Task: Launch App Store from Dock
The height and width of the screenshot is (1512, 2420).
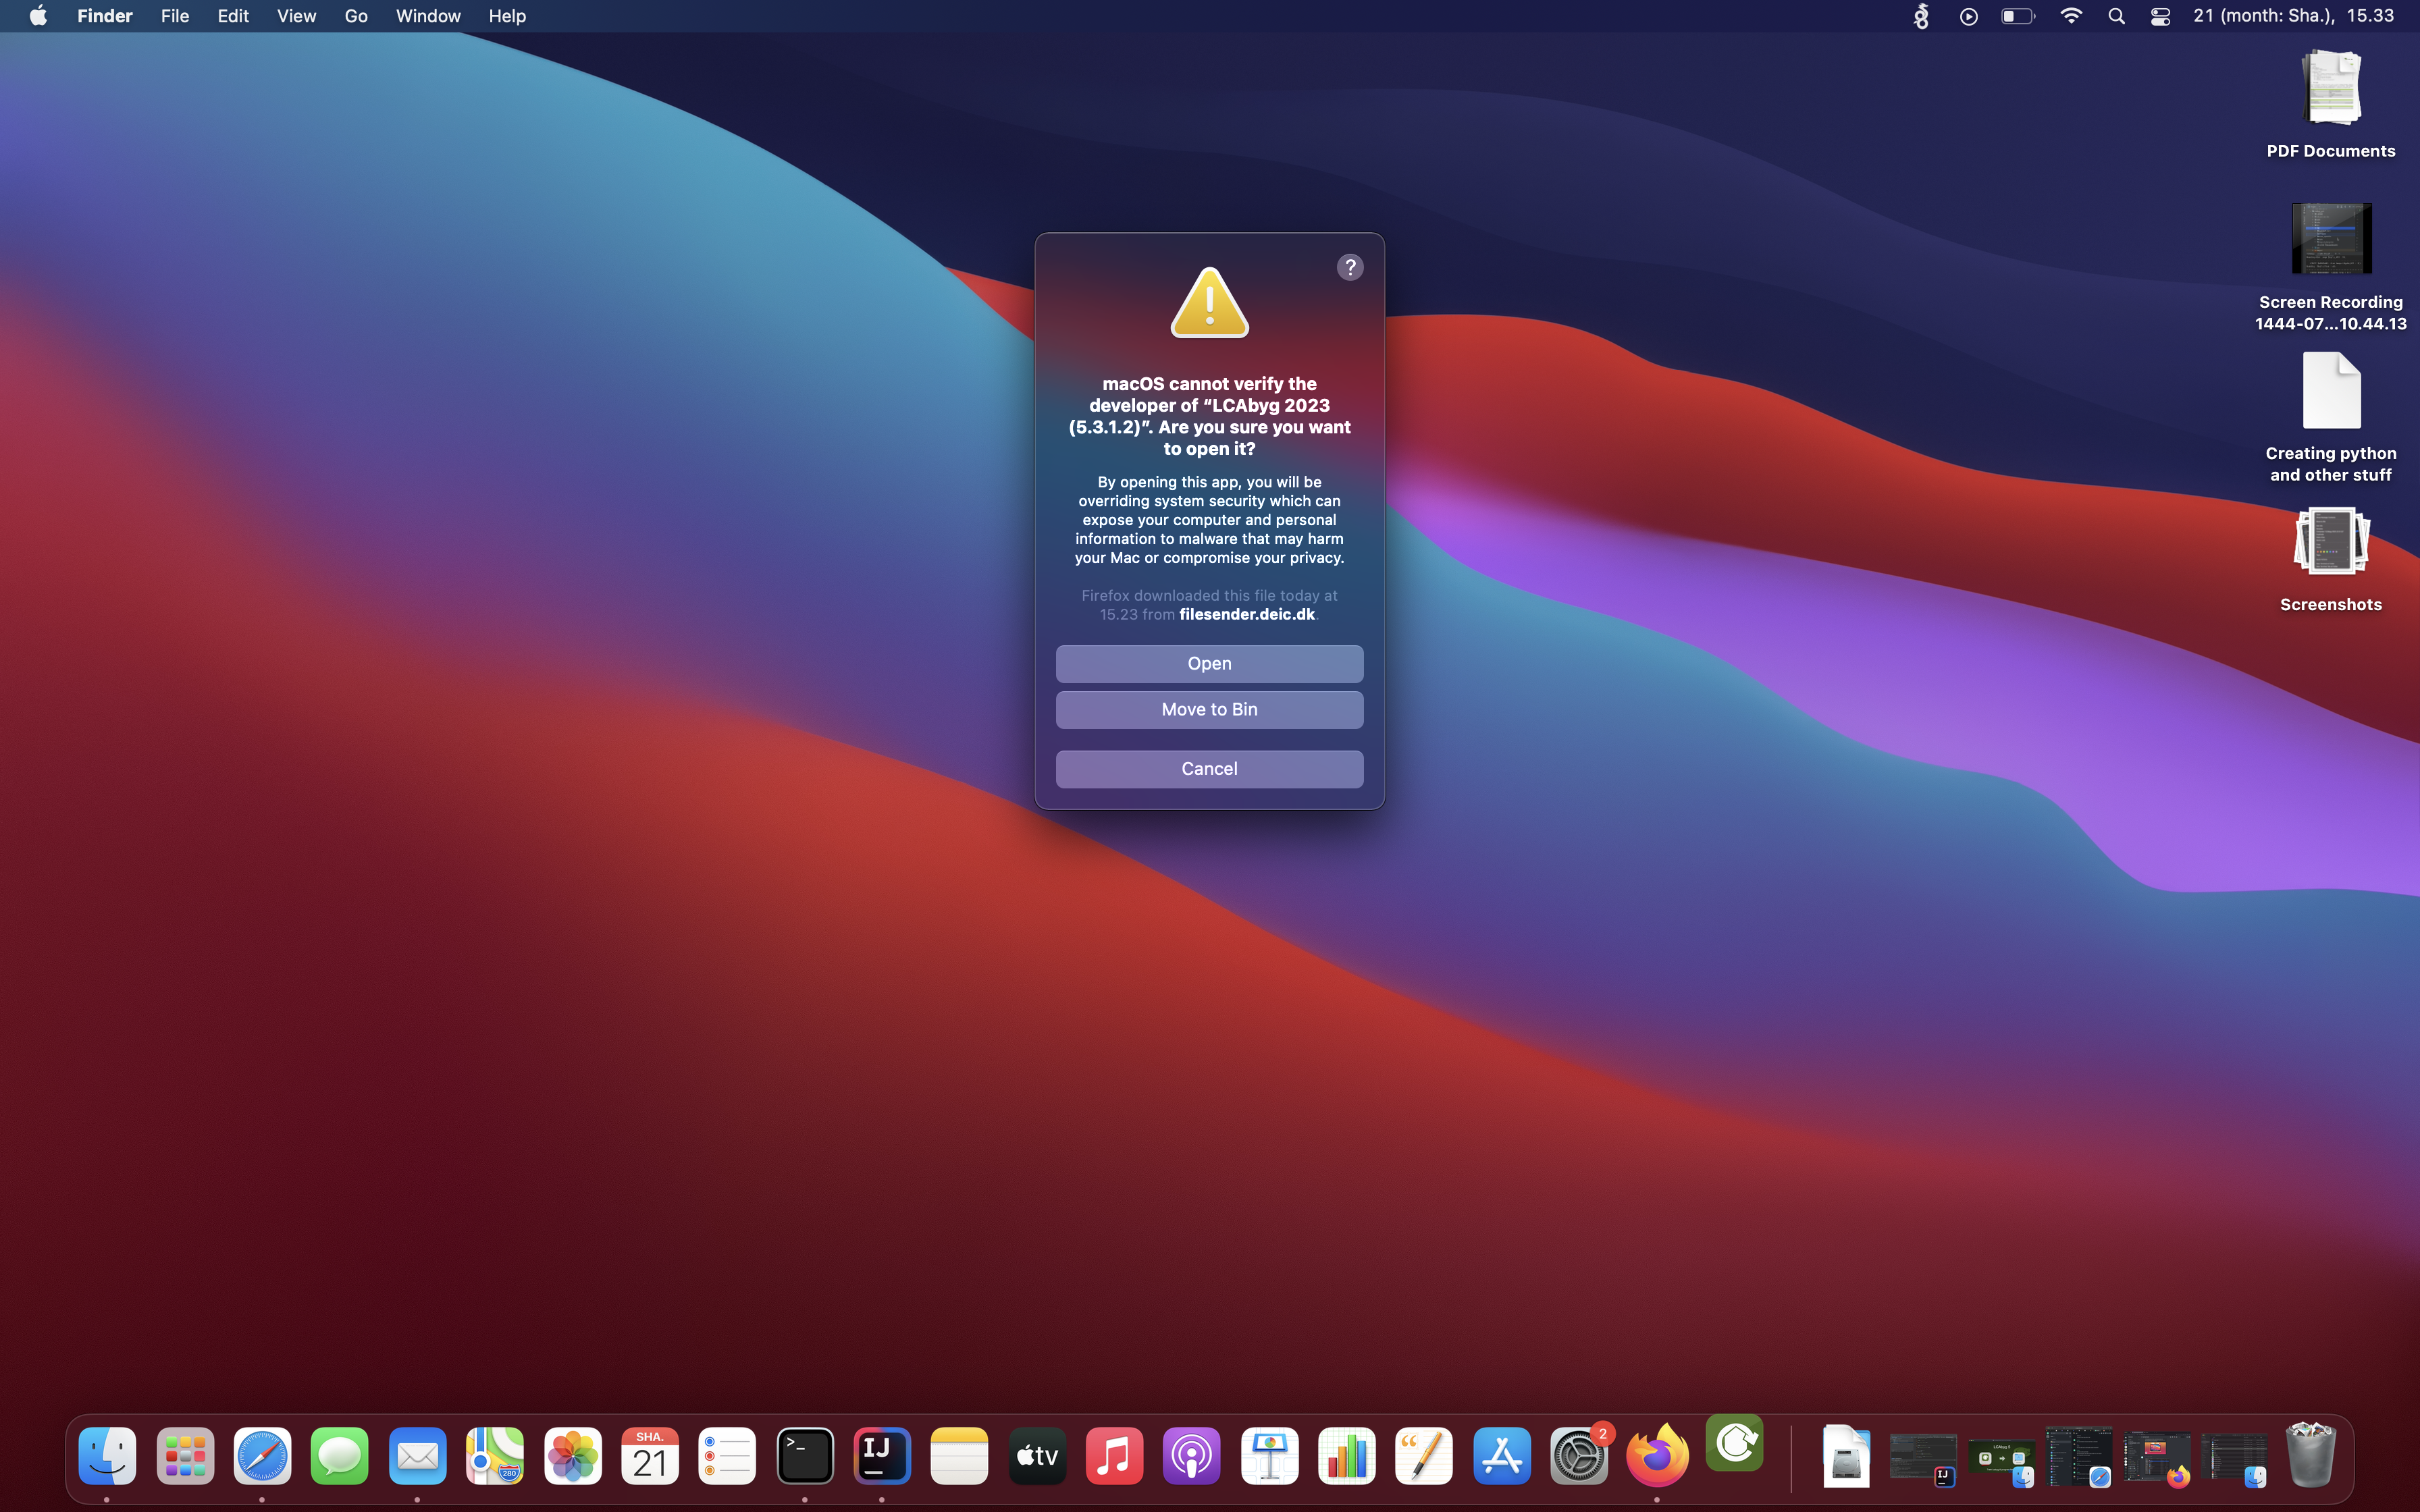Action: coord(1501,1456)
